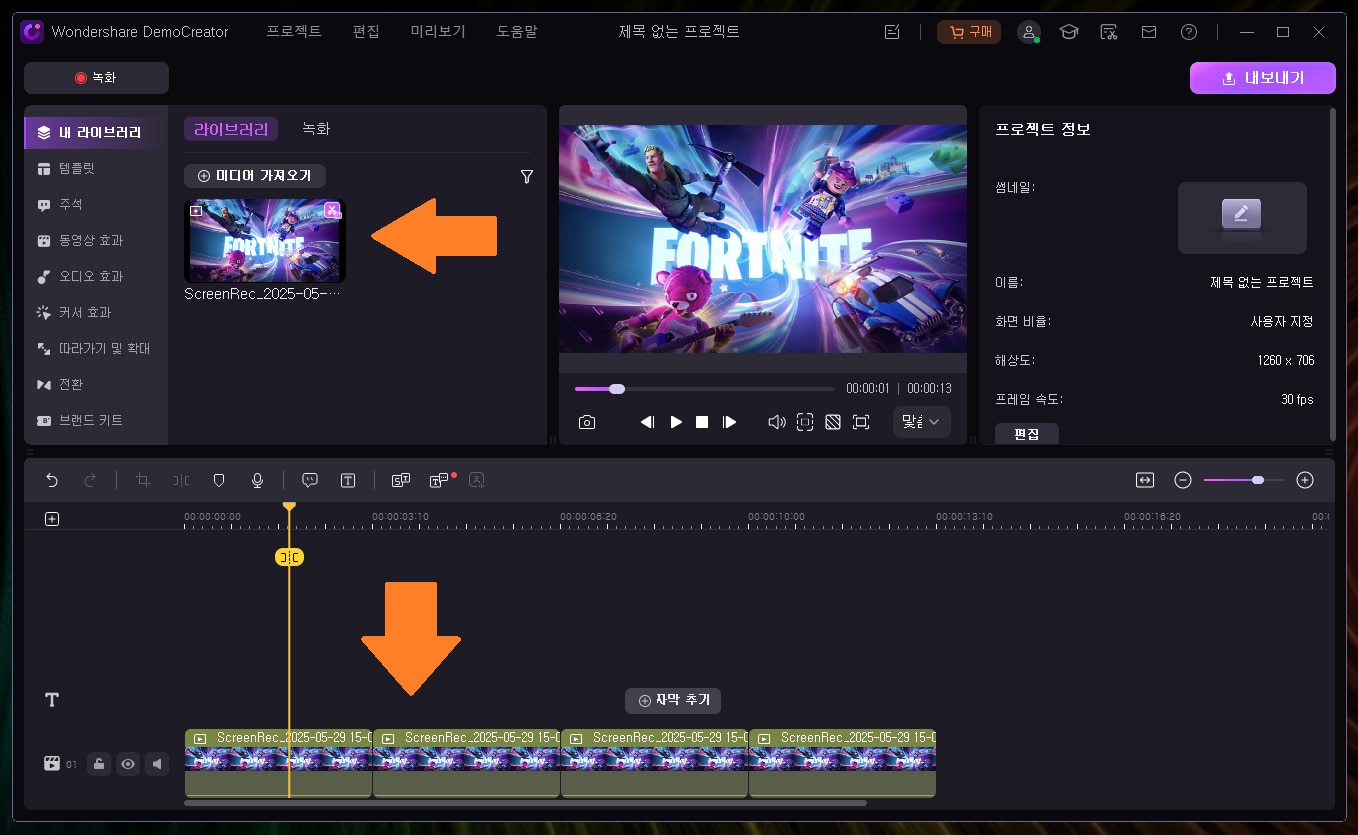Open the 도움말 menu

click(x=517, y=31)
